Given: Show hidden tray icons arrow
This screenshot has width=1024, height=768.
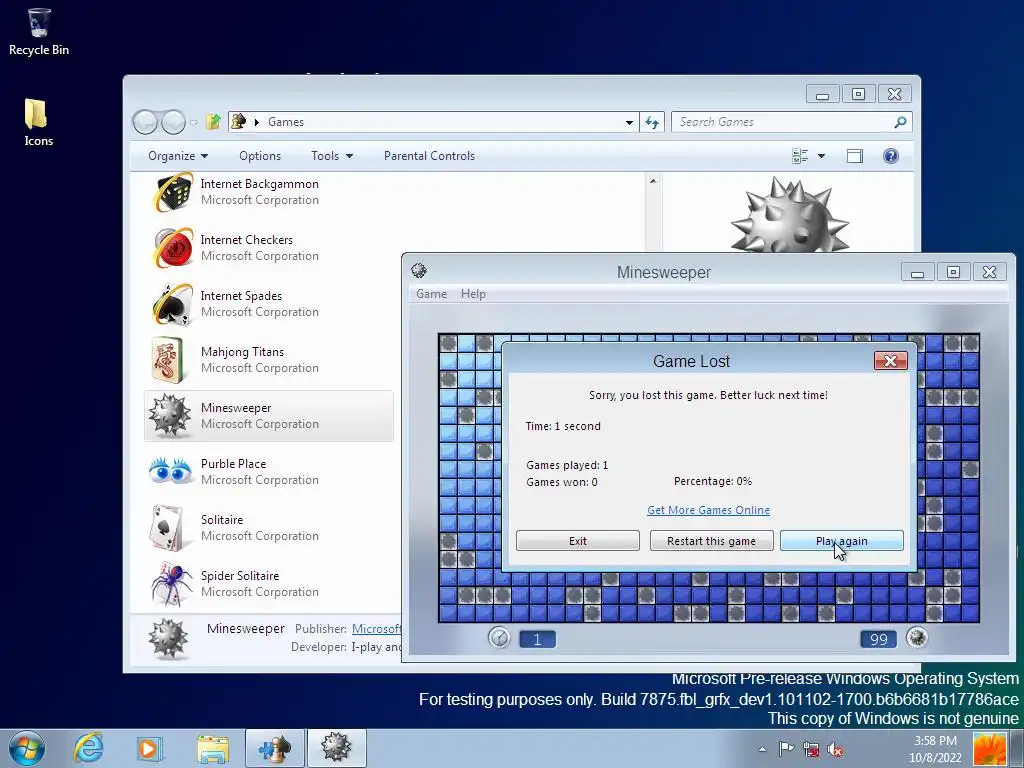Looking at the screenshot, I should pyautogui.click(x=762, y=749).
